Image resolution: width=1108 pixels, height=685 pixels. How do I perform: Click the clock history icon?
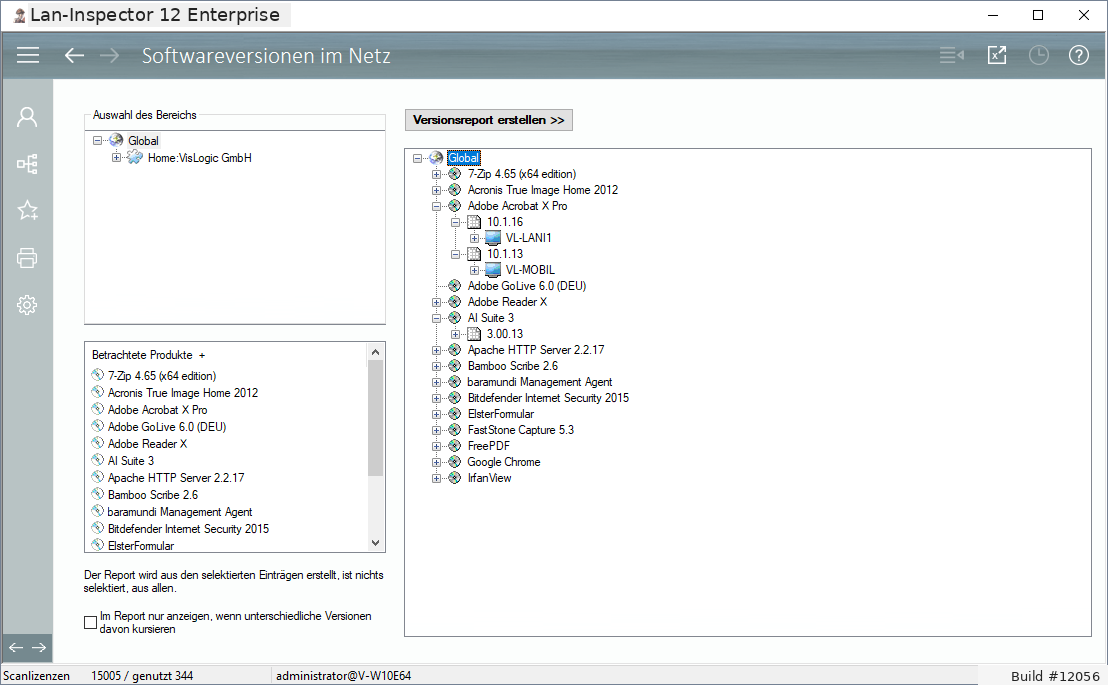1038,55
